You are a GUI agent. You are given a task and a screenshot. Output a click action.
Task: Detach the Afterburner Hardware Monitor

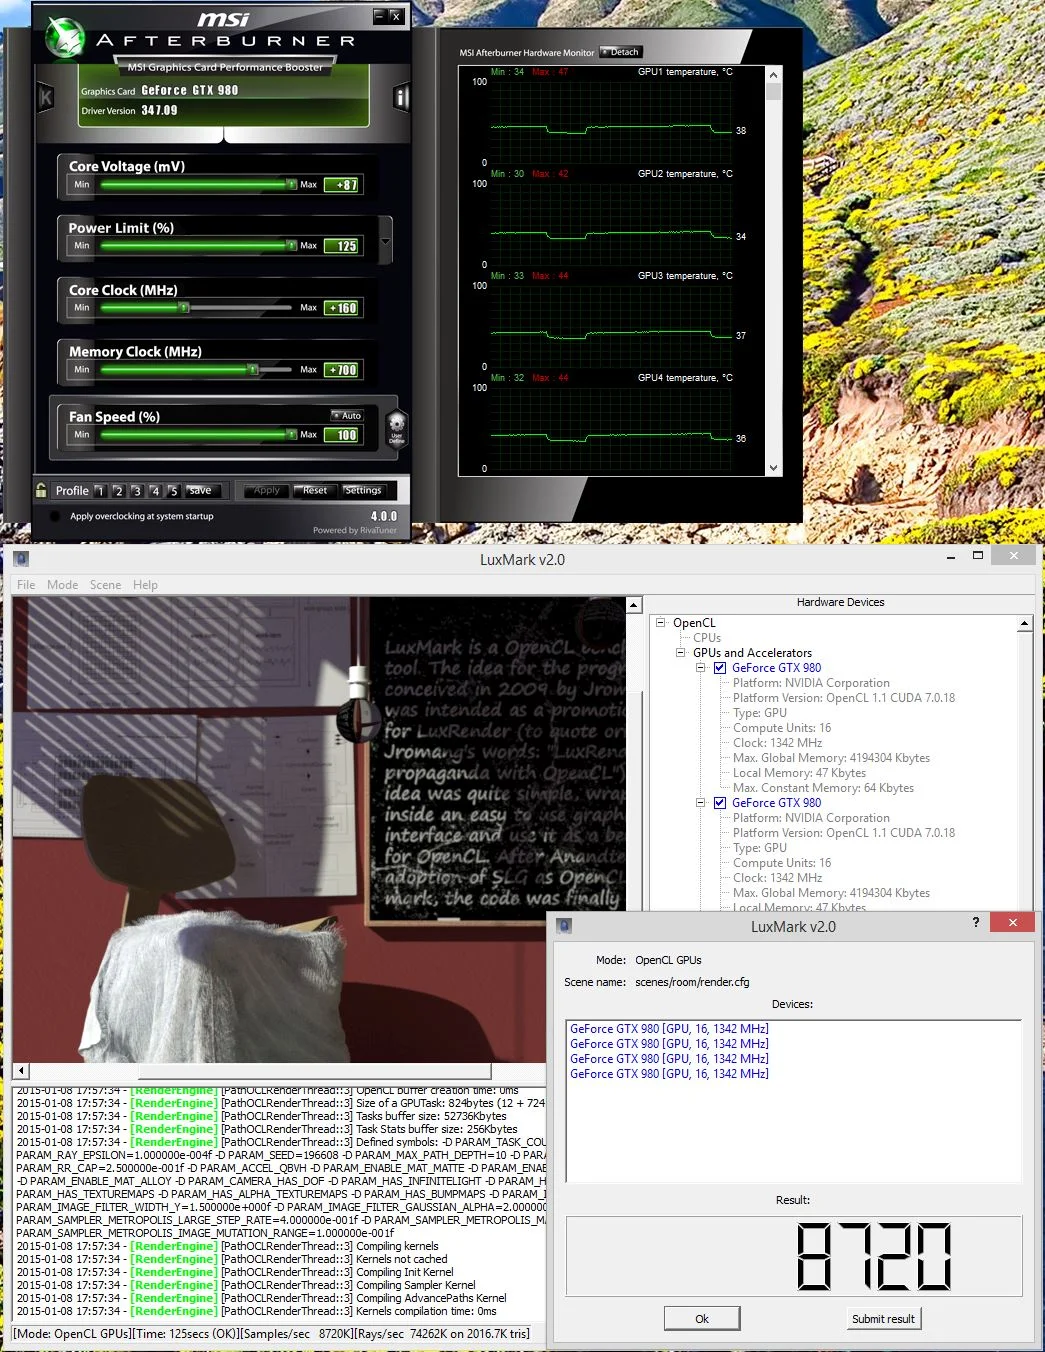(x=620, y=52)
